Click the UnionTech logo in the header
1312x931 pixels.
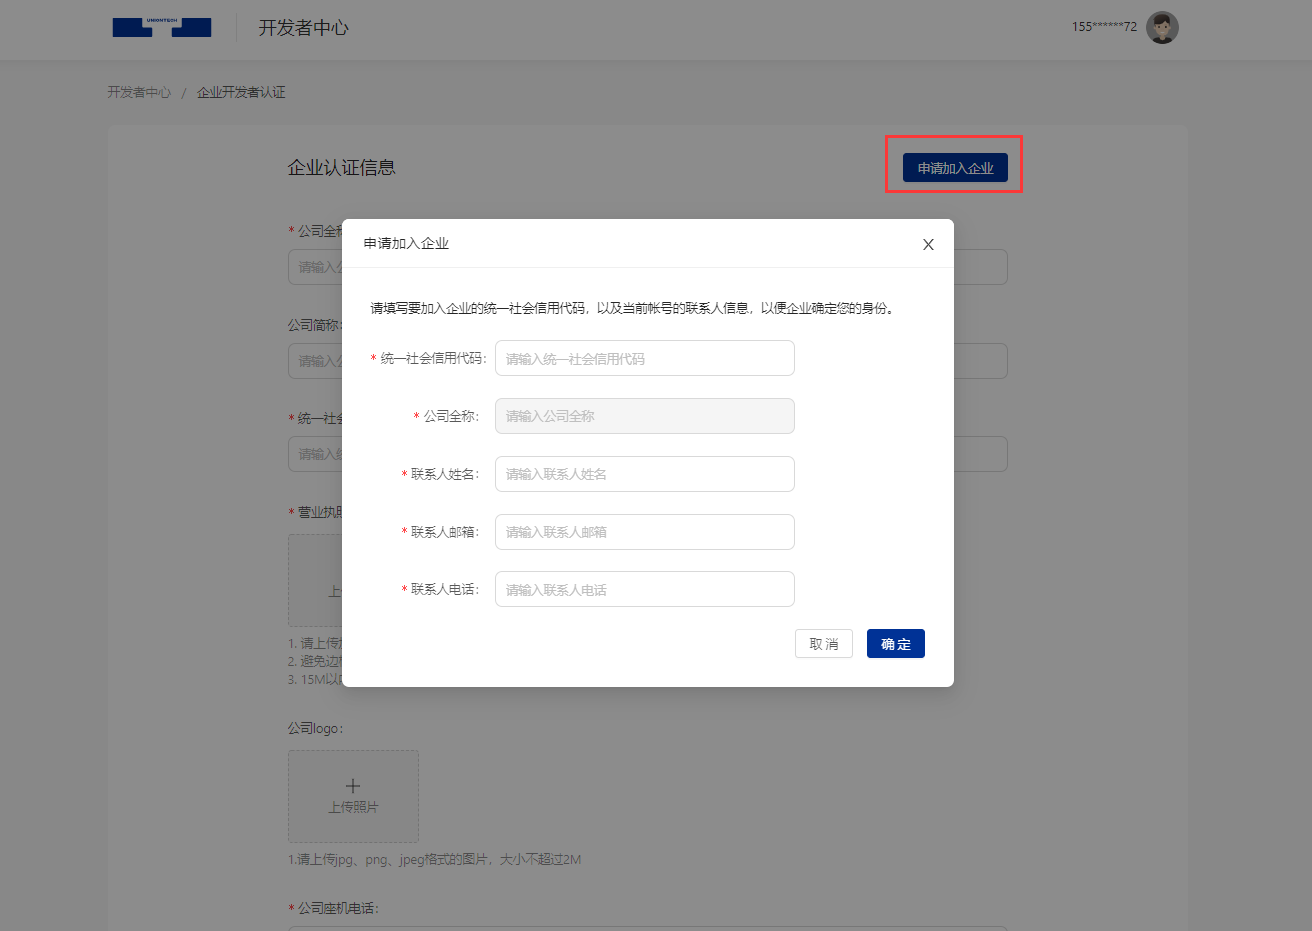[x=162, y=27]
